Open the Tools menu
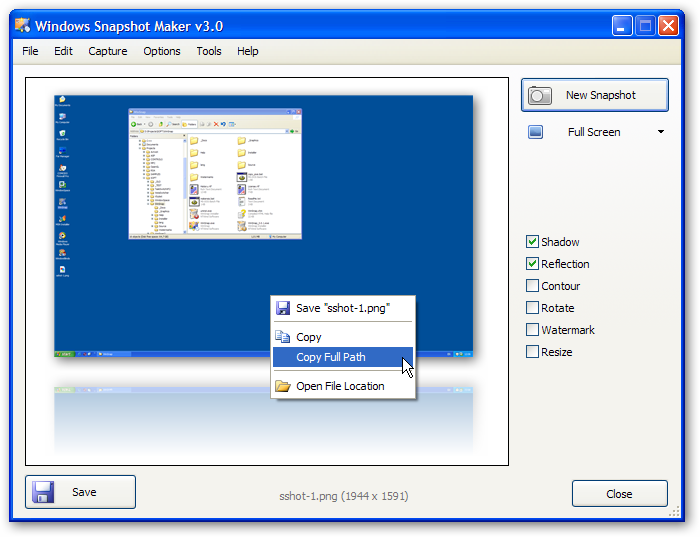Viewport: 700px width, 537px height. (x=209, y=51)
